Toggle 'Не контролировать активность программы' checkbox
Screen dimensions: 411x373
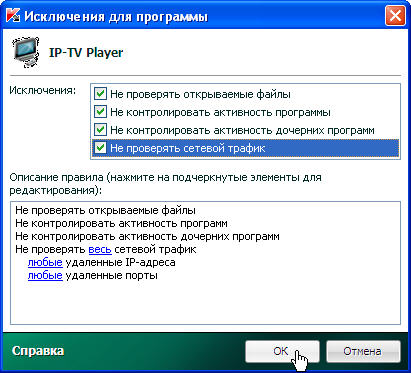click(100, 112)
